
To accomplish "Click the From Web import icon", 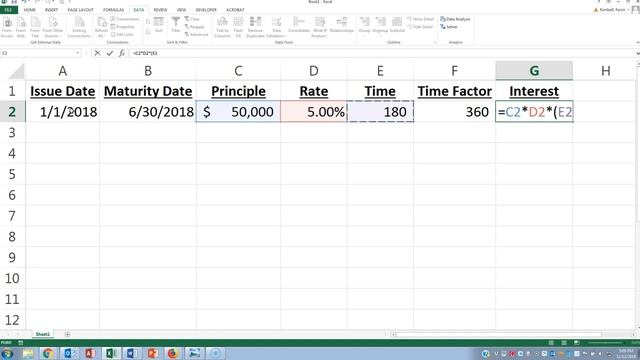I will (x=21, y=27).
